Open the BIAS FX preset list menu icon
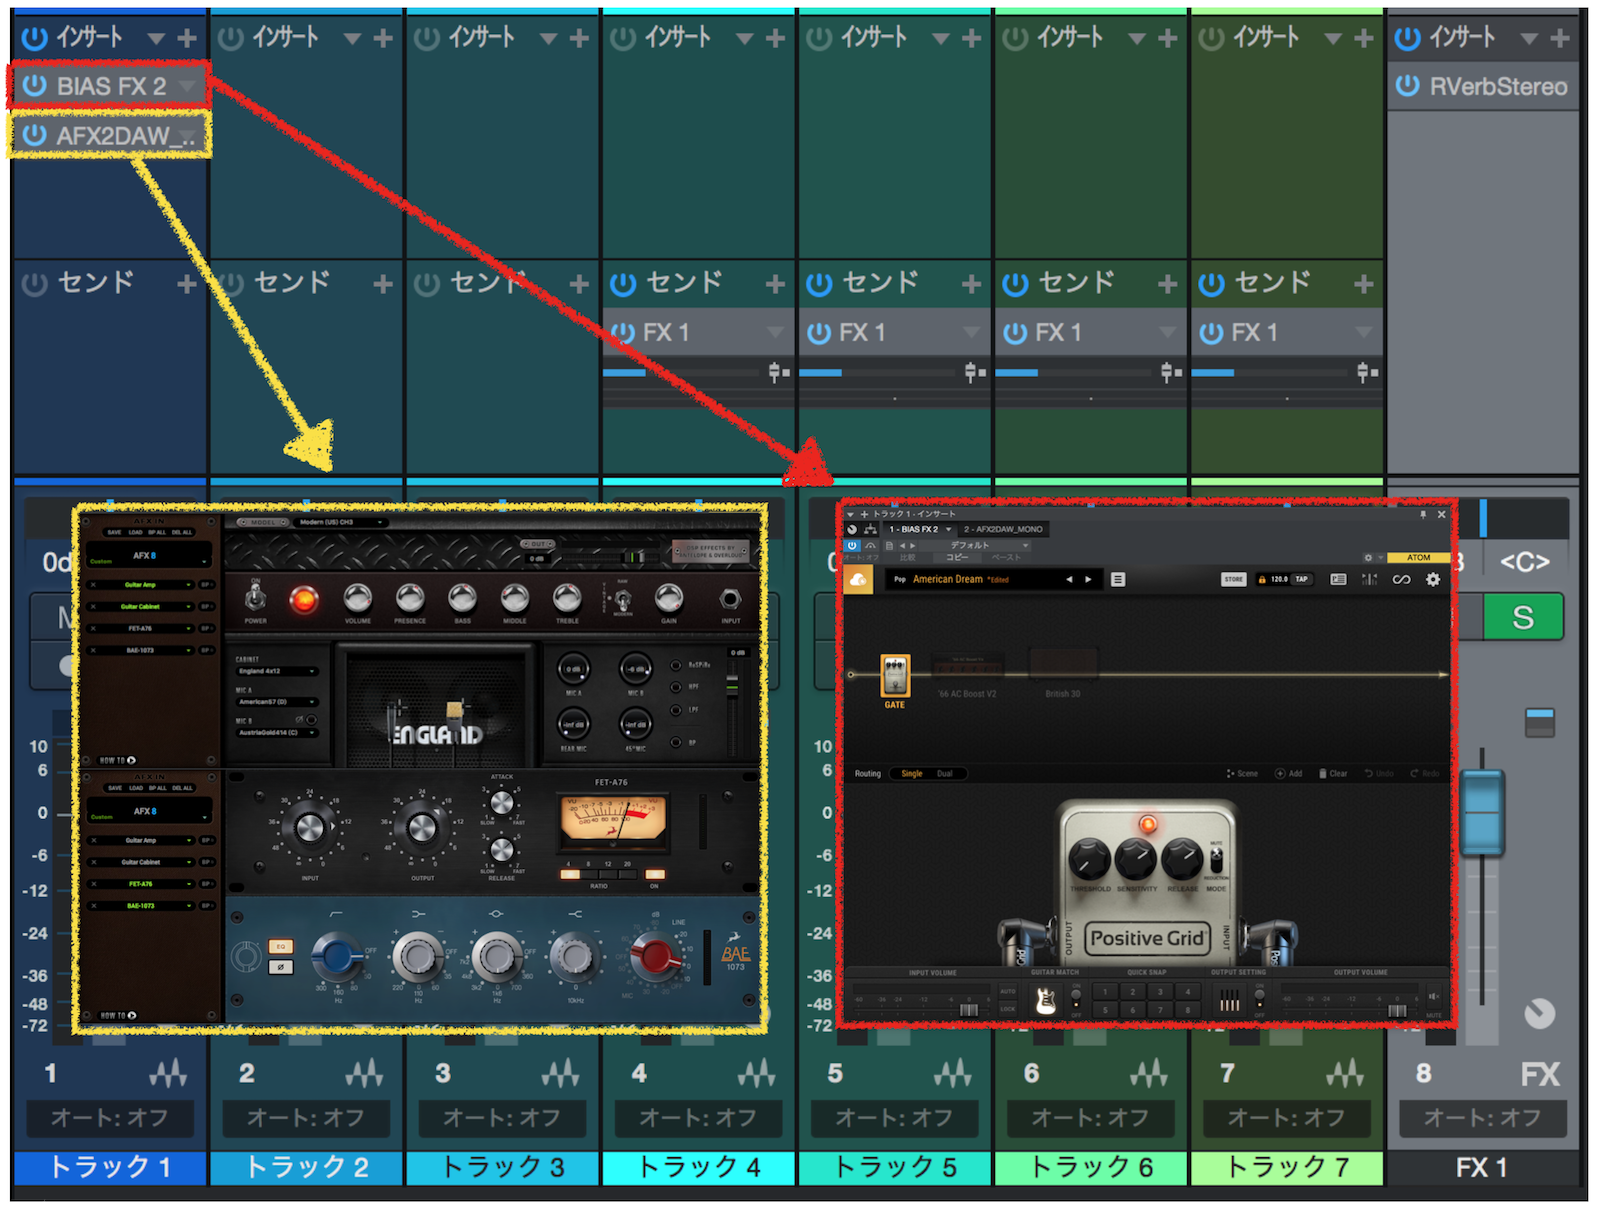This screenshot has width=1600, height=1214. (1118, 580)
